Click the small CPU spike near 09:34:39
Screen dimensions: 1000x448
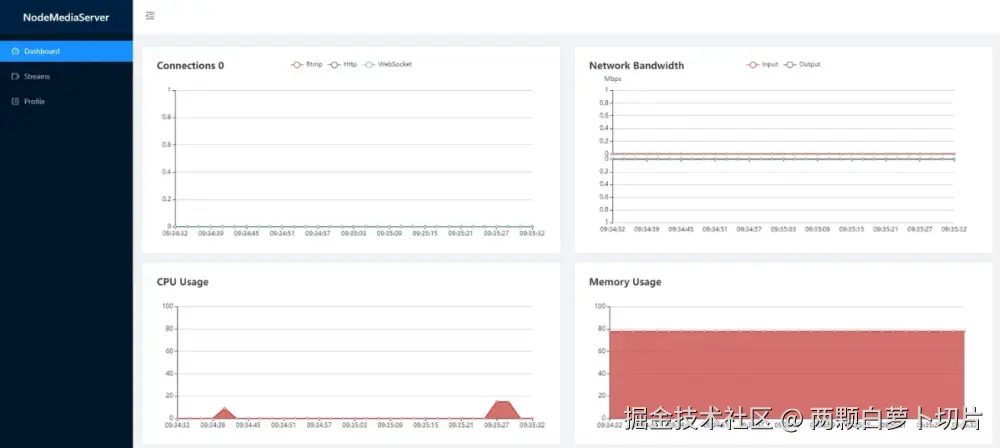click(224, 413)
